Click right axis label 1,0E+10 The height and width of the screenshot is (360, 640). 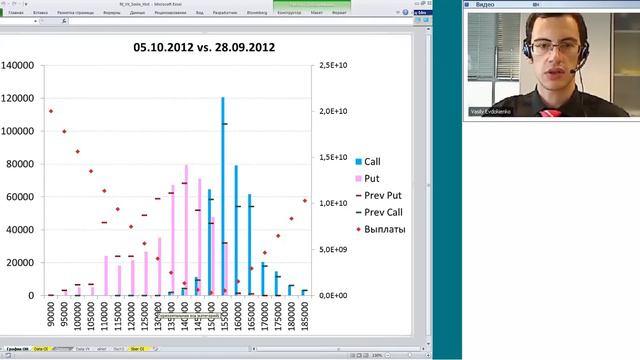[x=333, y=203]
